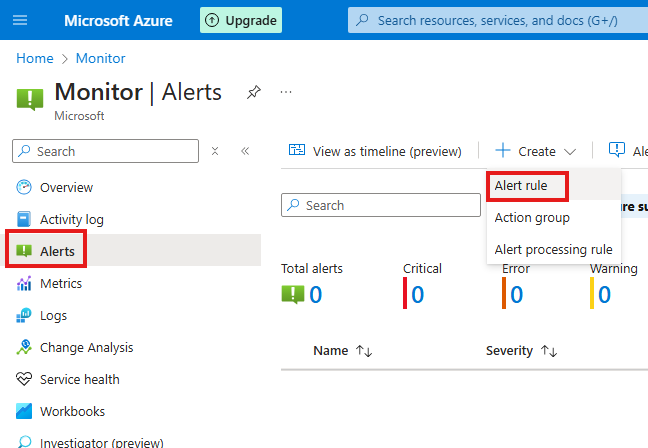
Task: Click the timeline view icon
Action: click(x=297, y=150)
